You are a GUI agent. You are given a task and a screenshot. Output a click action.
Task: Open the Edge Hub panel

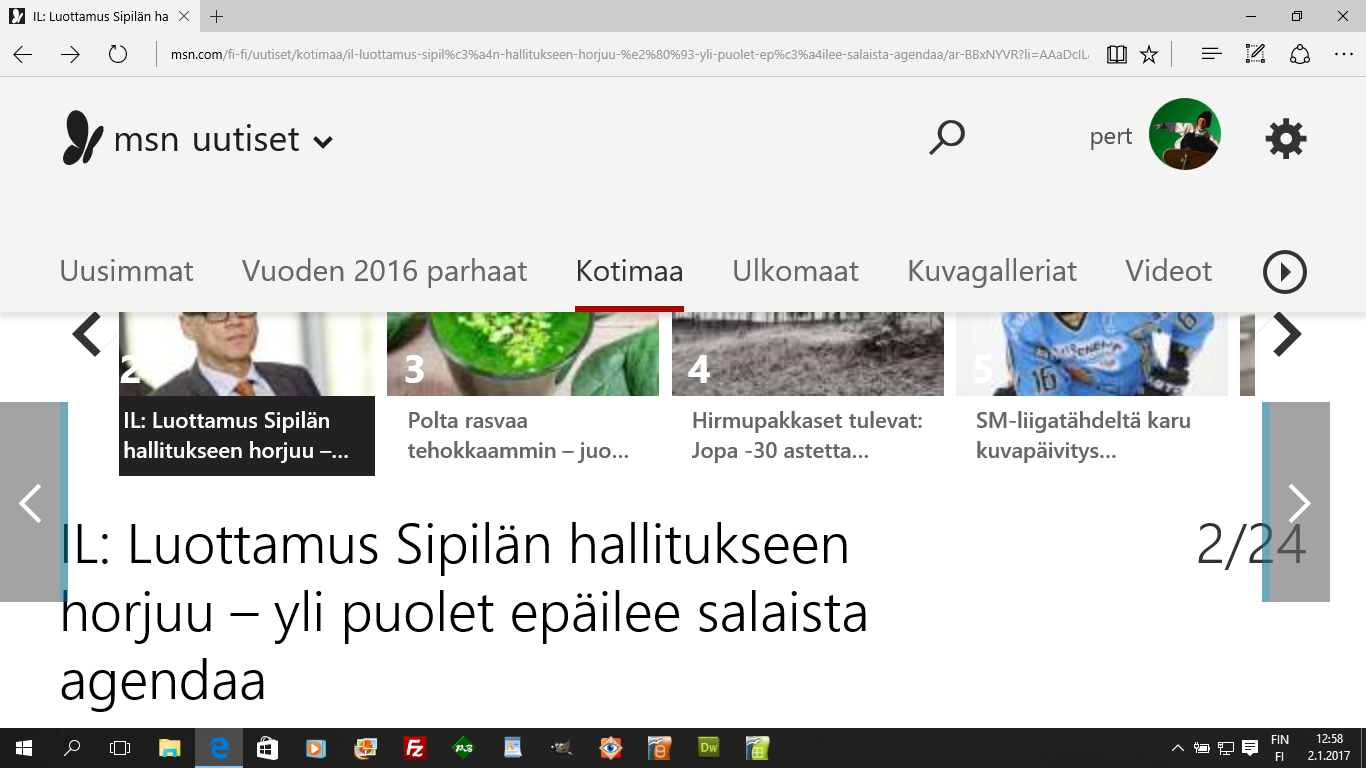tap(1211, 54)
